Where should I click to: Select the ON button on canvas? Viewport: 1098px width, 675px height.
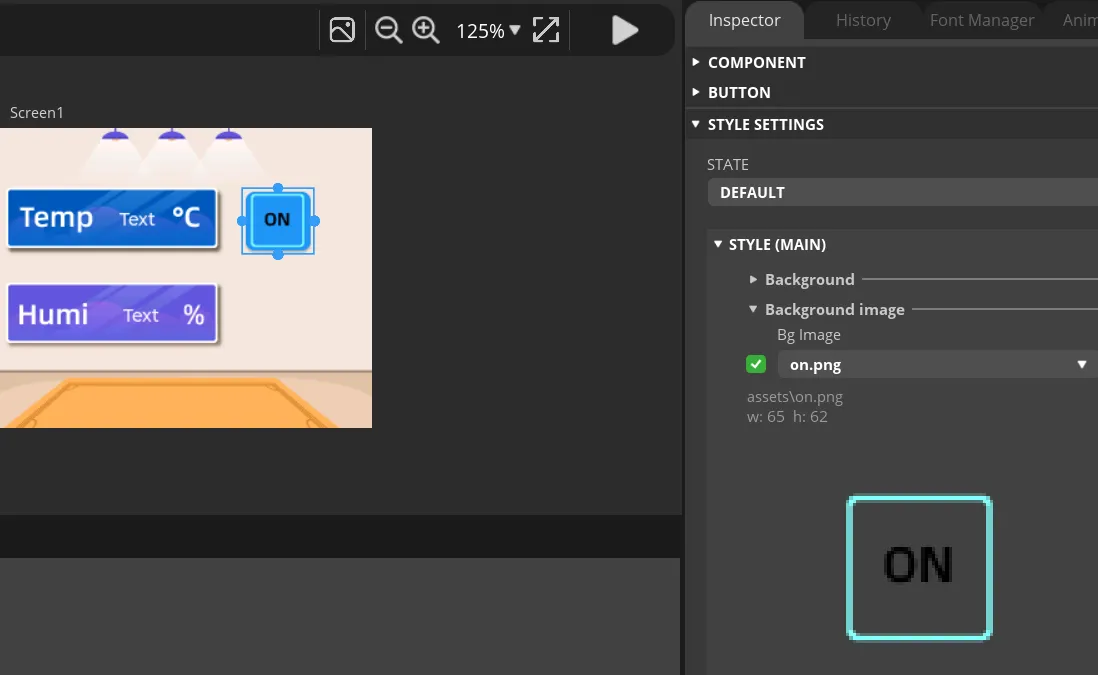(x=277, y=220)
